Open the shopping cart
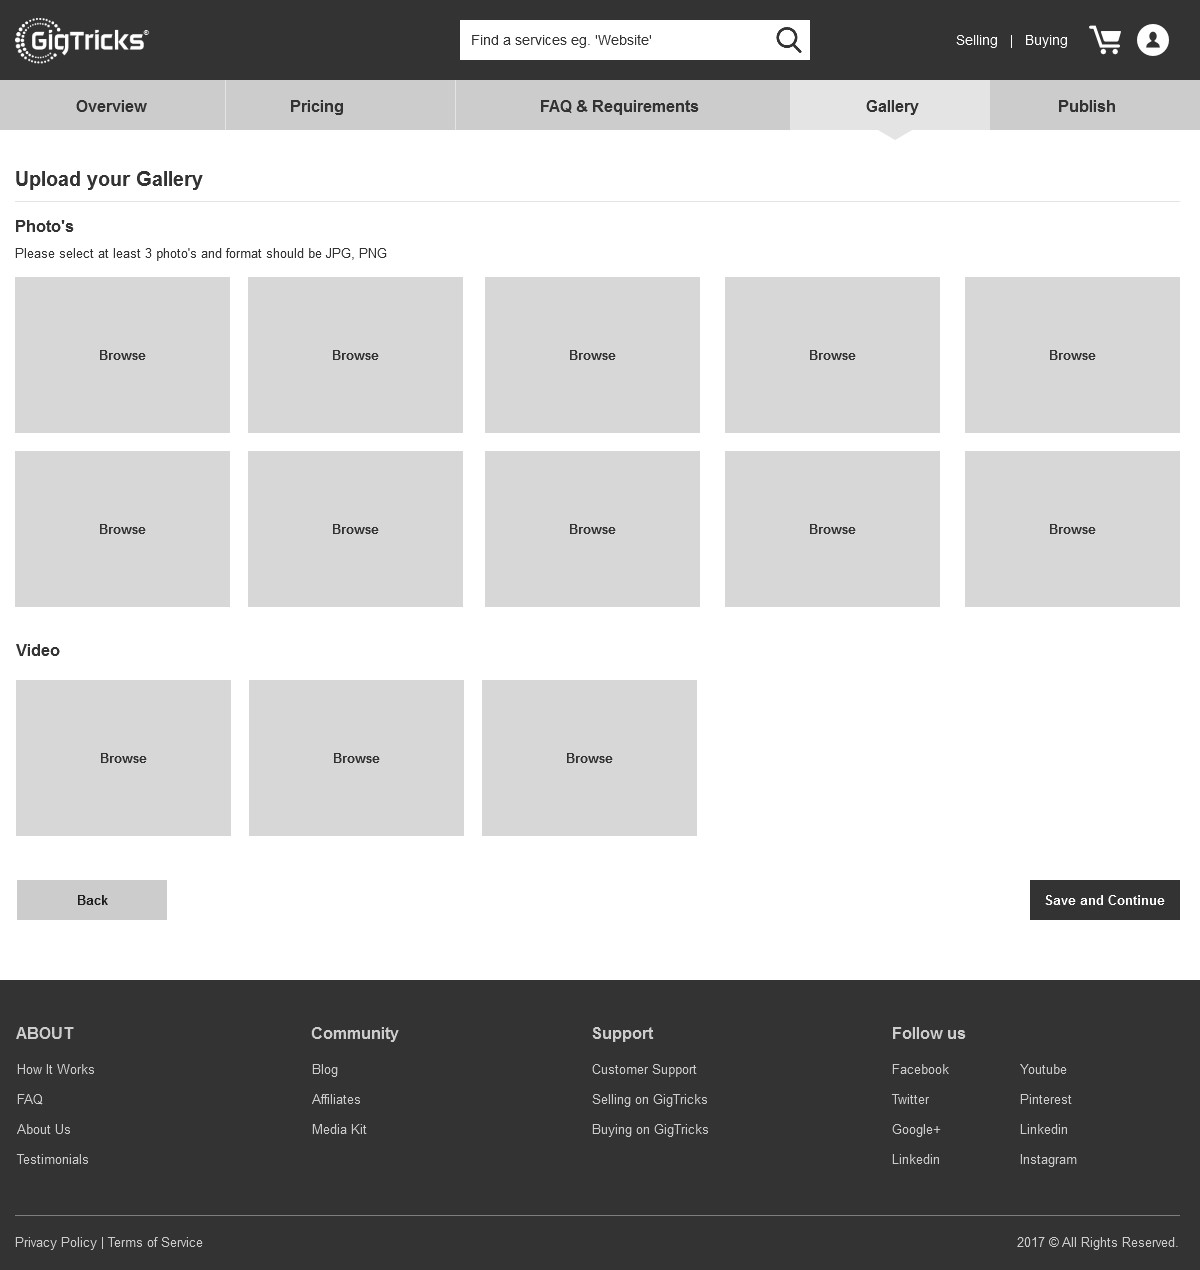Screen dimensions: 1200x1270 click(x=1105, y=40)
